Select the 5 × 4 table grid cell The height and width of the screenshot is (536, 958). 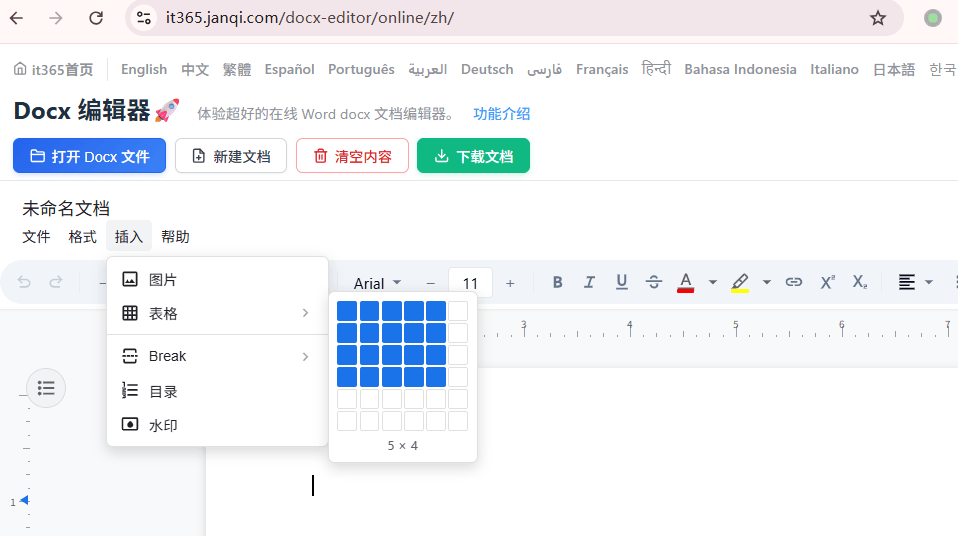pyautogui.click(x=436, y=376)
